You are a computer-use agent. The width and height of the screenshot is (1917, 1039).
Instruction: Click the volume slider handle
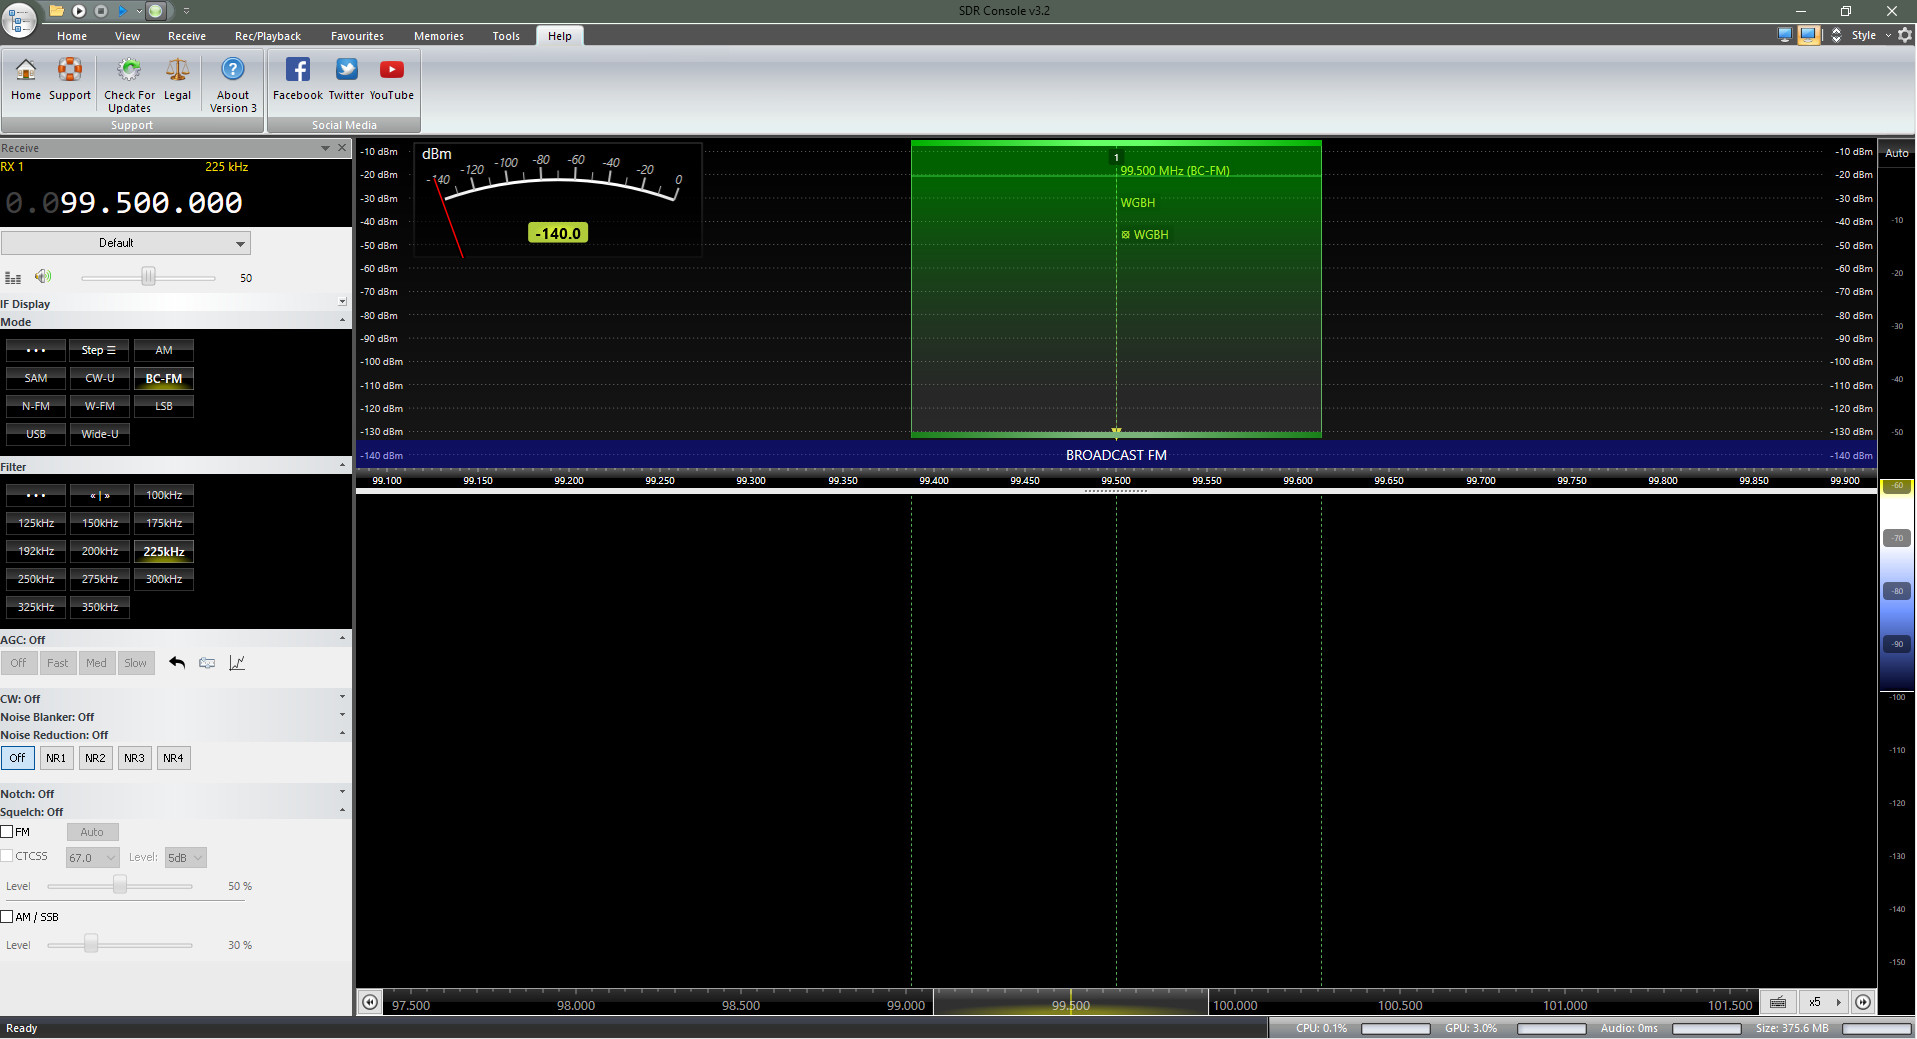coord(148,277)
